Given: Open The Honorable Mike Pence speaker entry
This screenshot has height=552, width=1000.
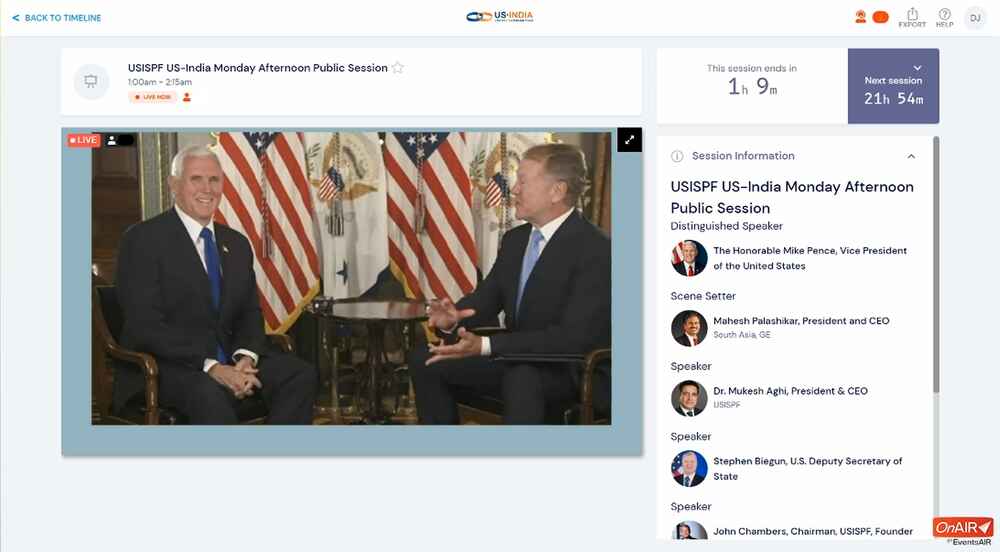Looking at the screenshot, I should [x=810, y=258].
